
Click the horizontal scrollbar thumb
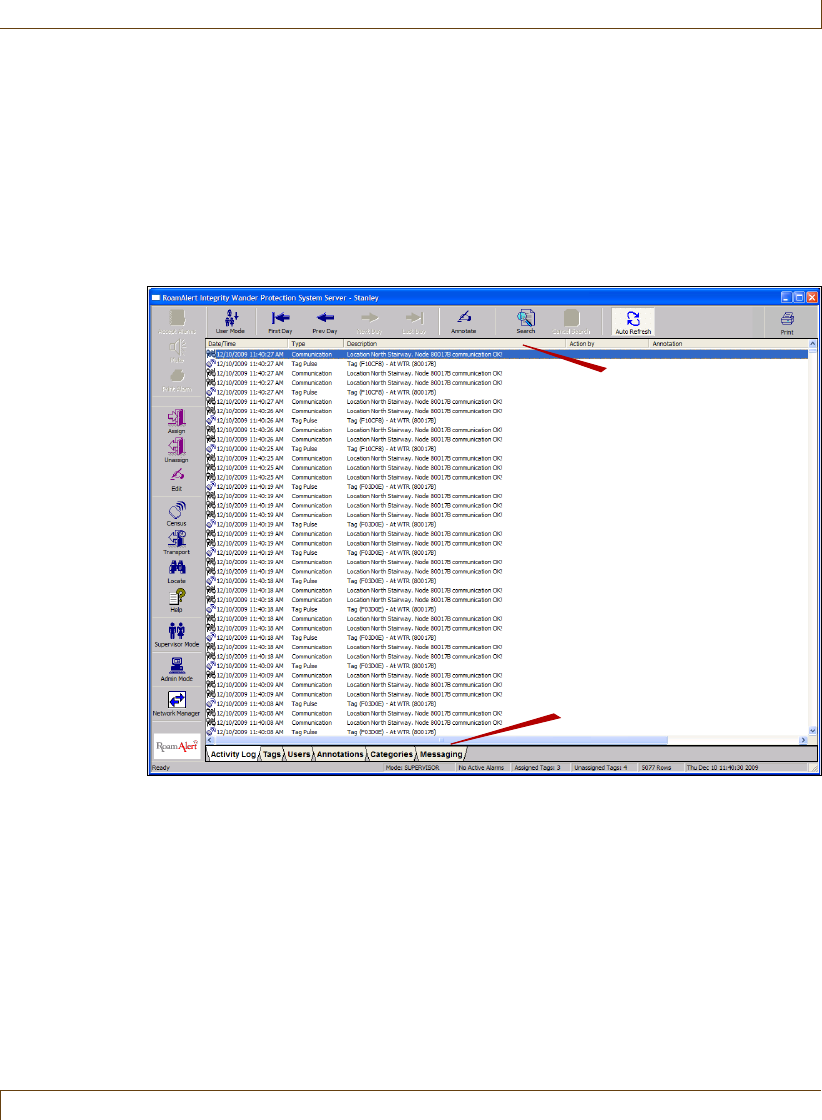point(441,741)
